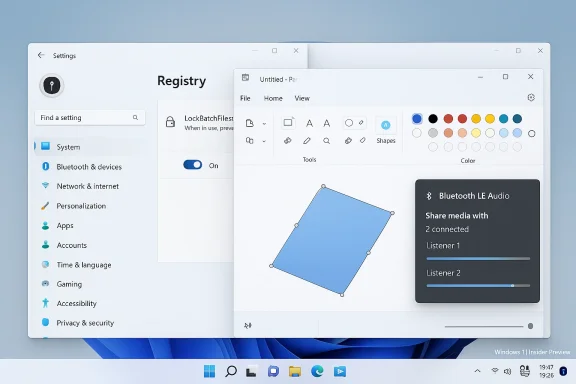
Task: Open the Paste dropdown arrow in Paint
Action: [264, 124]
